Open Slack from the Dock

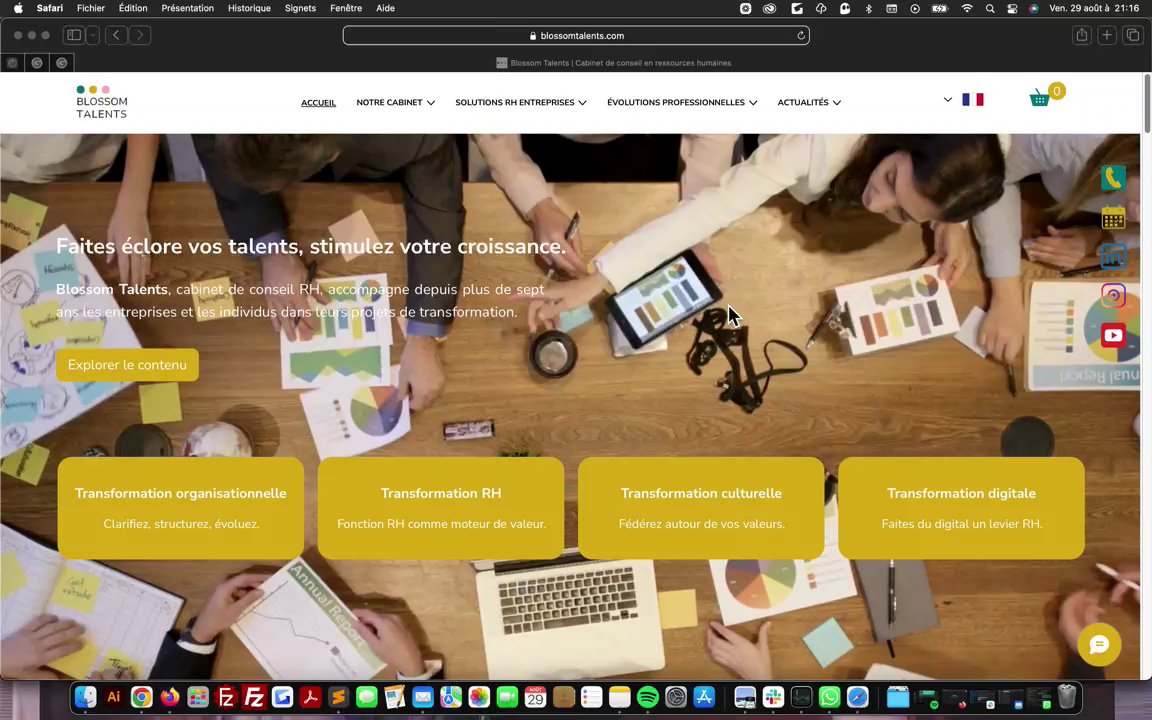tap(773, 696)
